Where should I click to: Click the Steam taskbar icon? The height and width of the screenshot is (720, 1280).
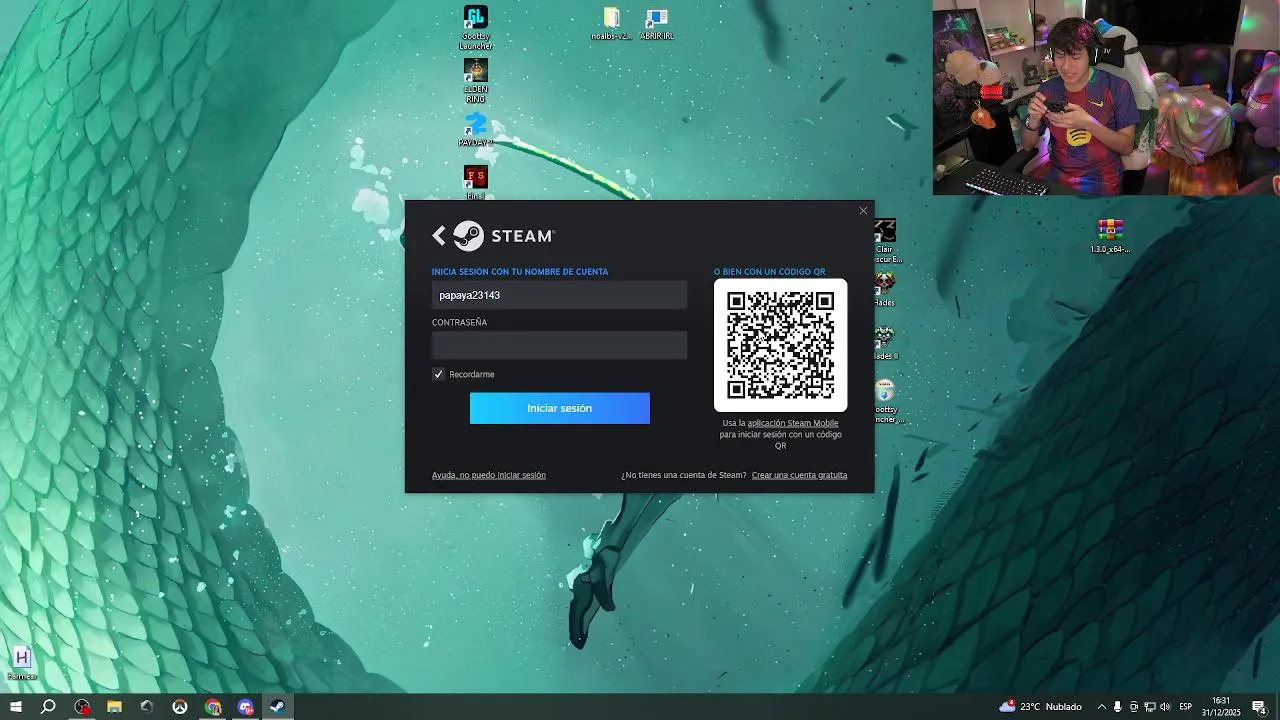tap(278, 707)
